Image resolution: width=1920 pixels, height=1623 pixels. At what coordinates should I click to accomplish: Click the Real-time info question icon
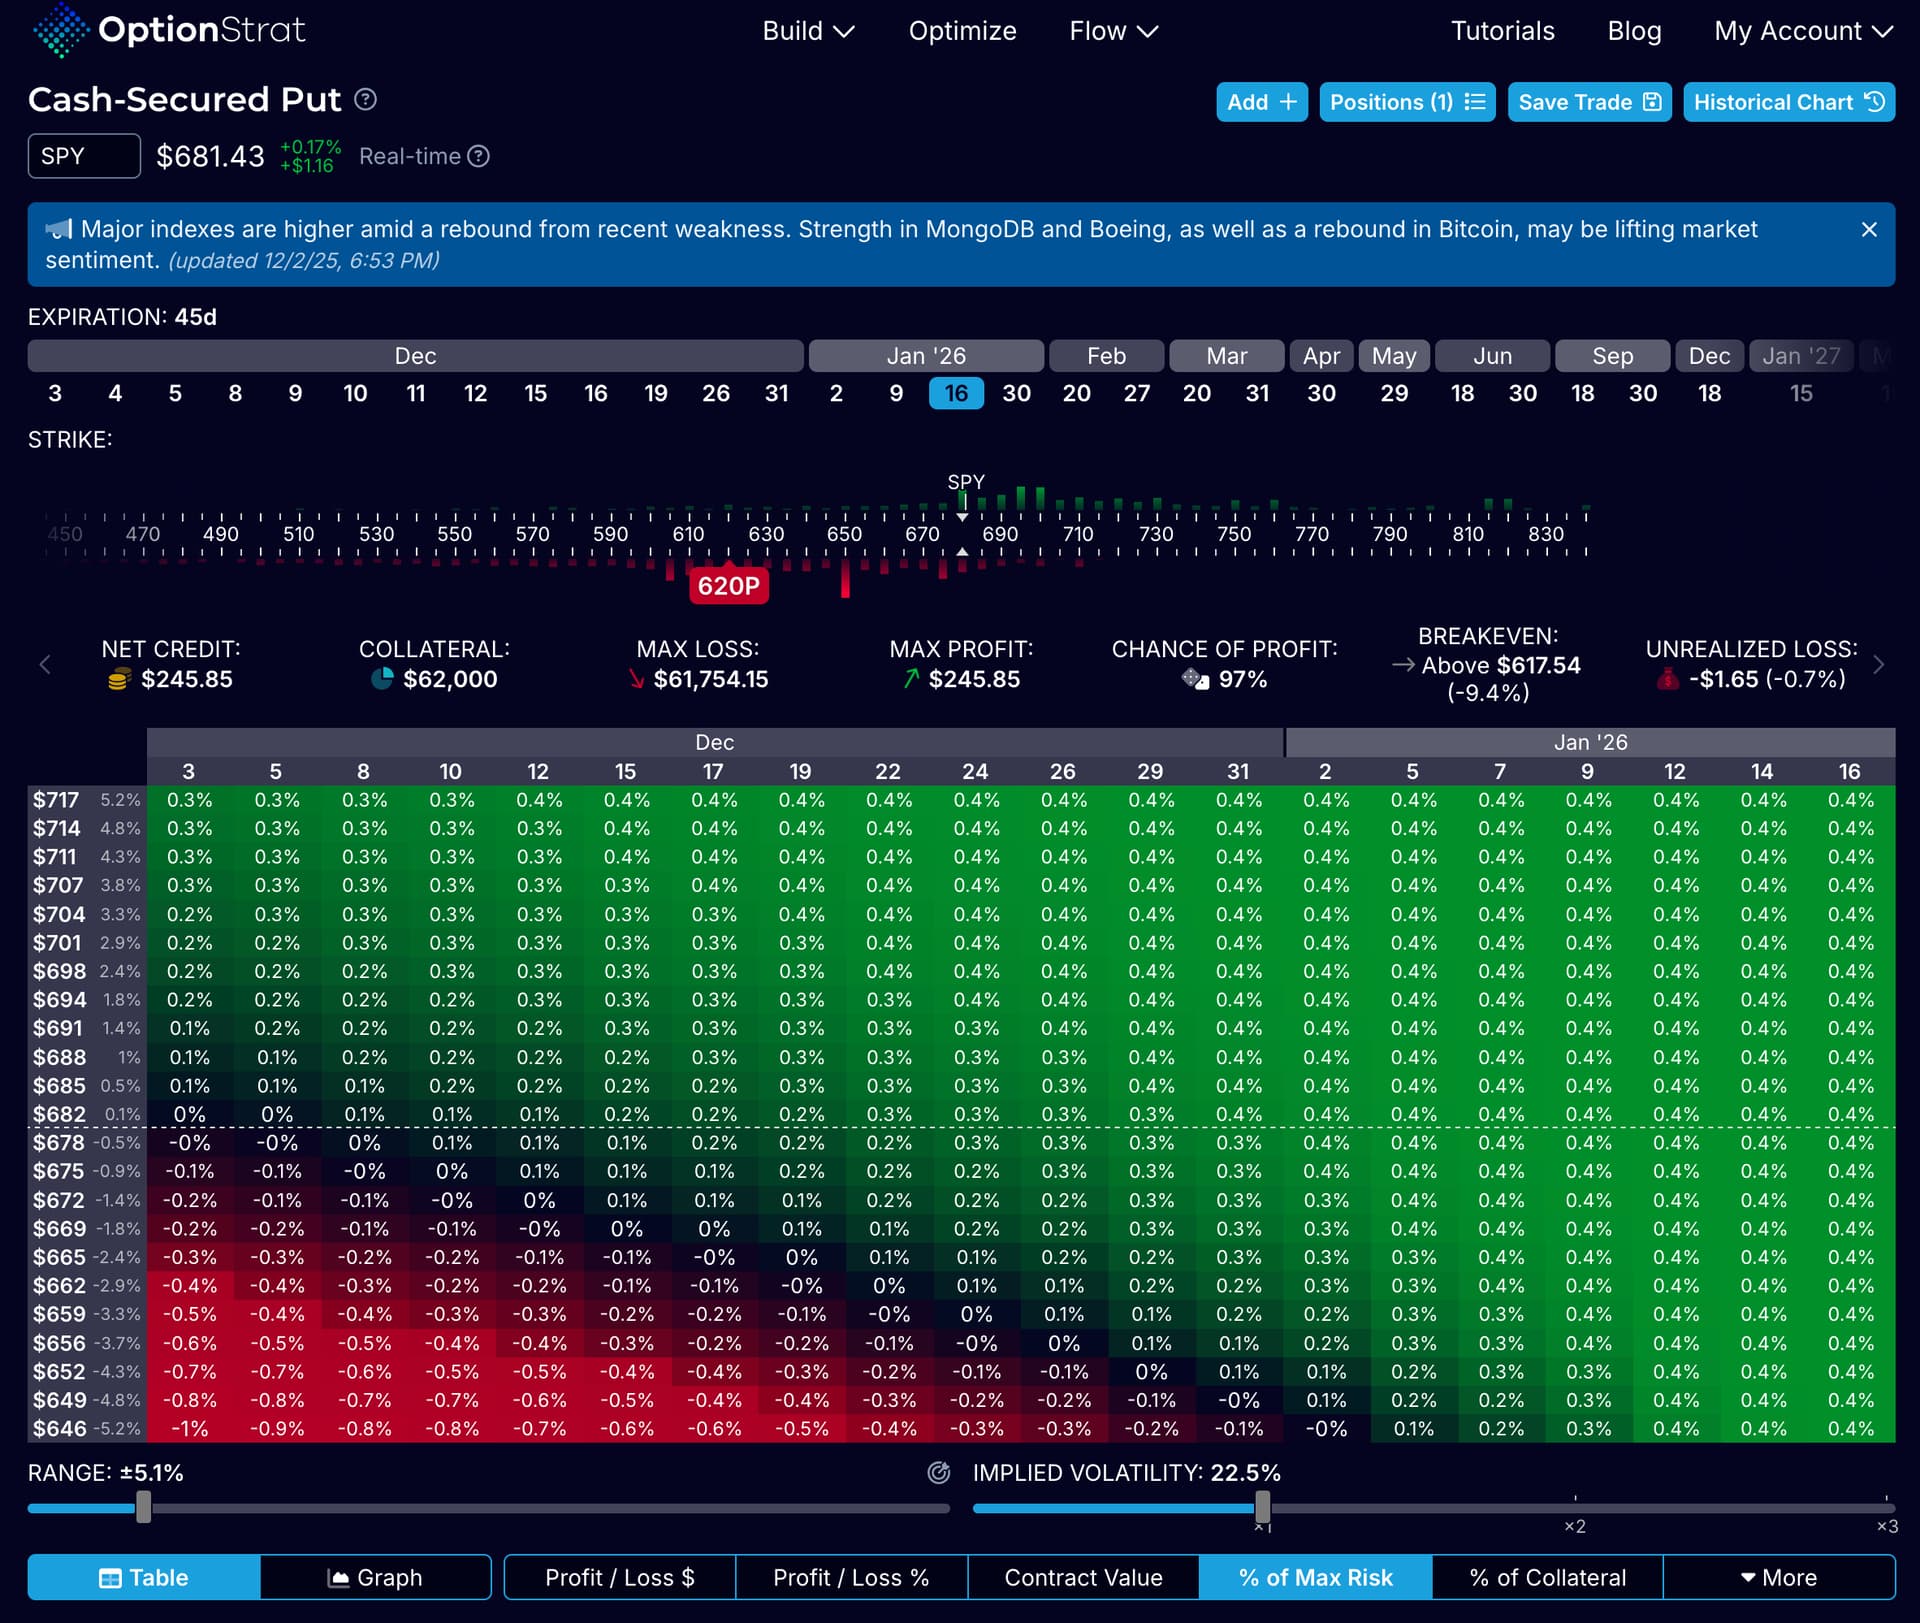click(479, 157)
